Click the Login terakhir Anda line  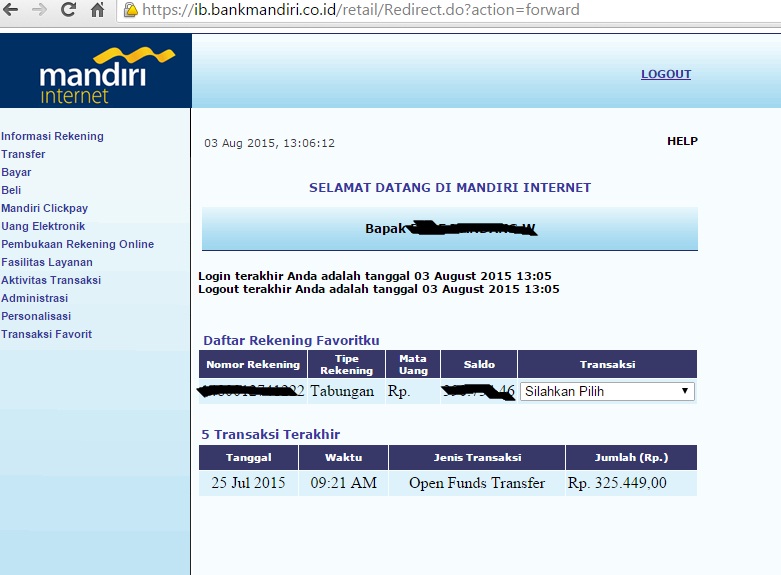coord(375,276)
